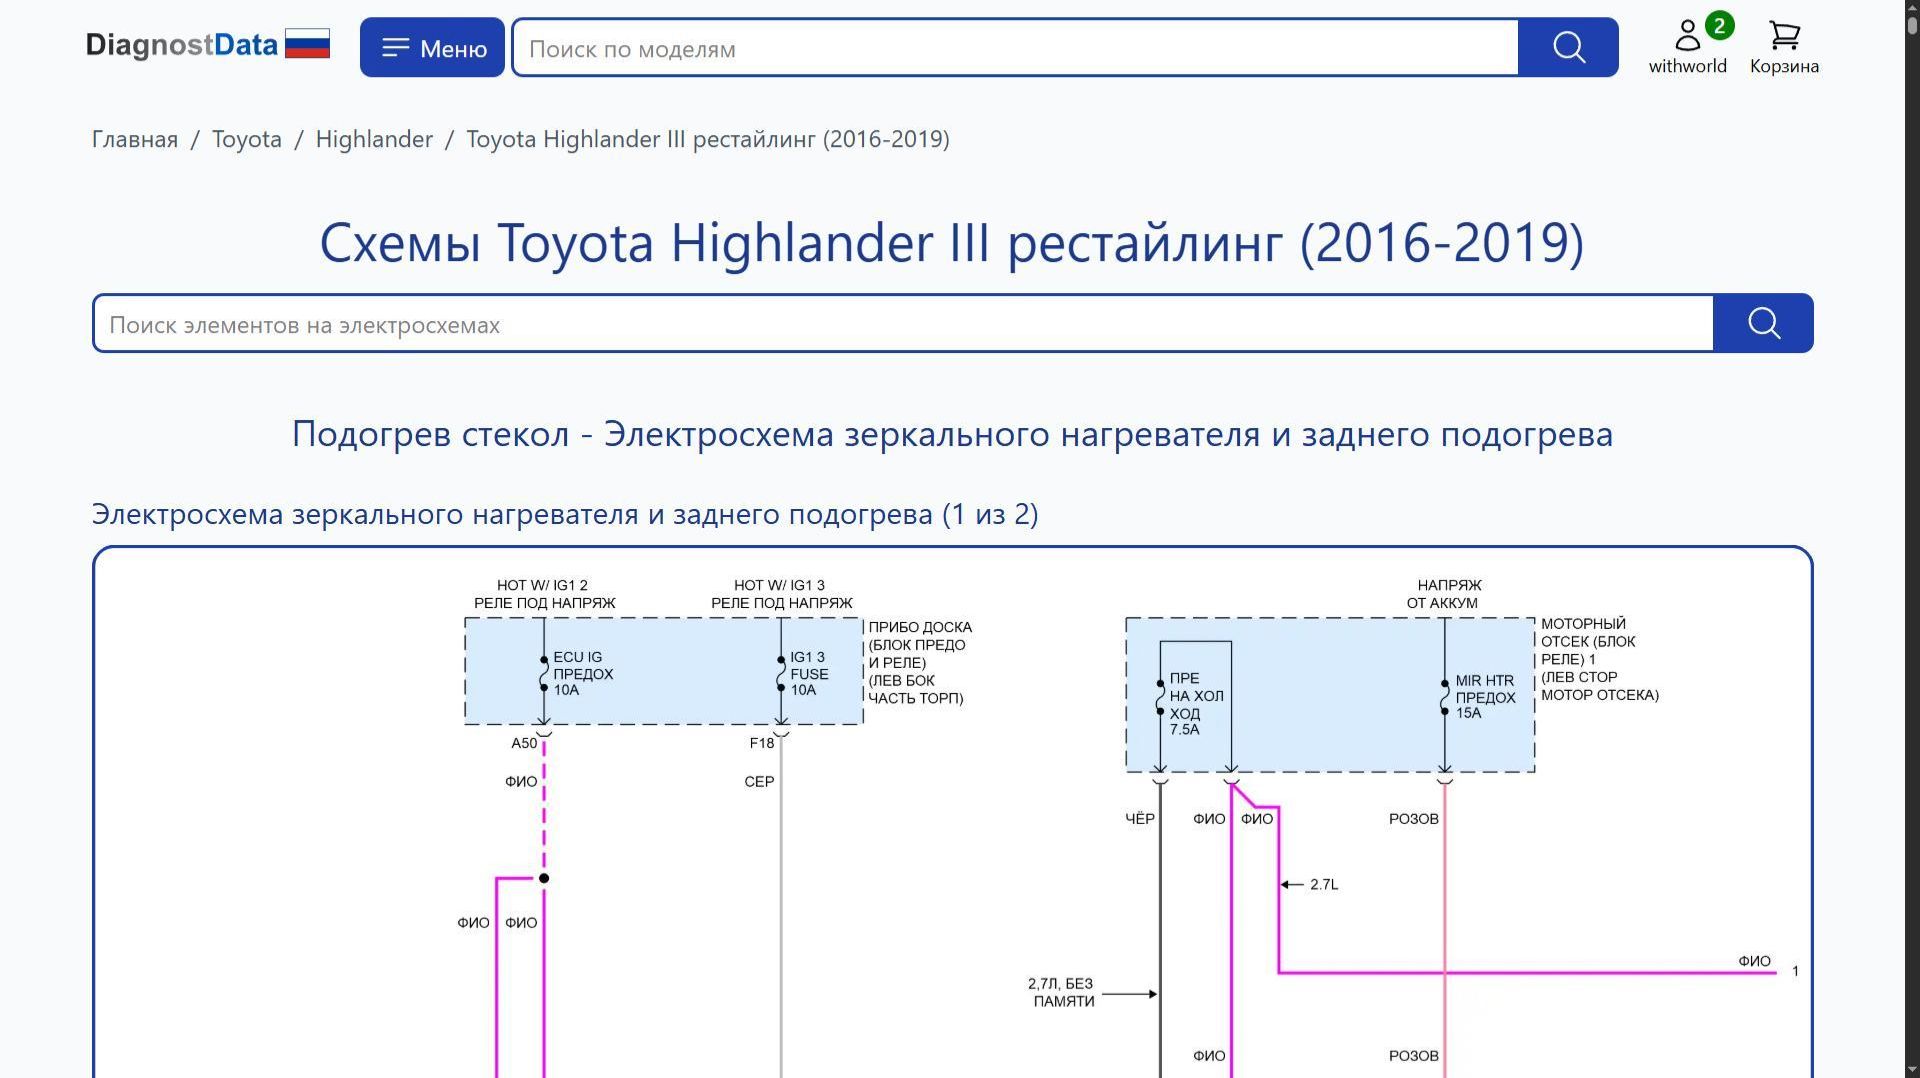Image resolution: width=1920 pixels, height=1078 pixels.
Task: Click the MIR HTR ПРЕДОХ 15A fuse label
Action: click(x=1485, y=696)
